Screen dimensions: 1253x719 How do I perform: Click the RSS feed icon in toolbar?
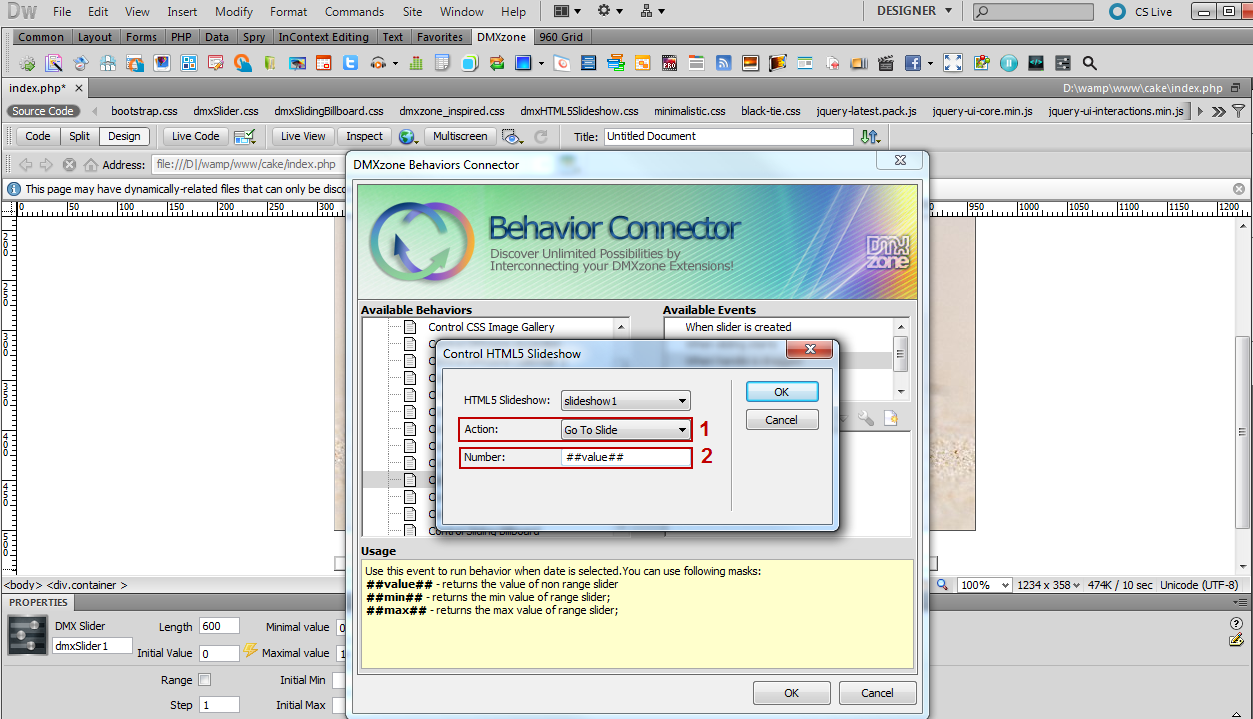click(x=723, y=62)
